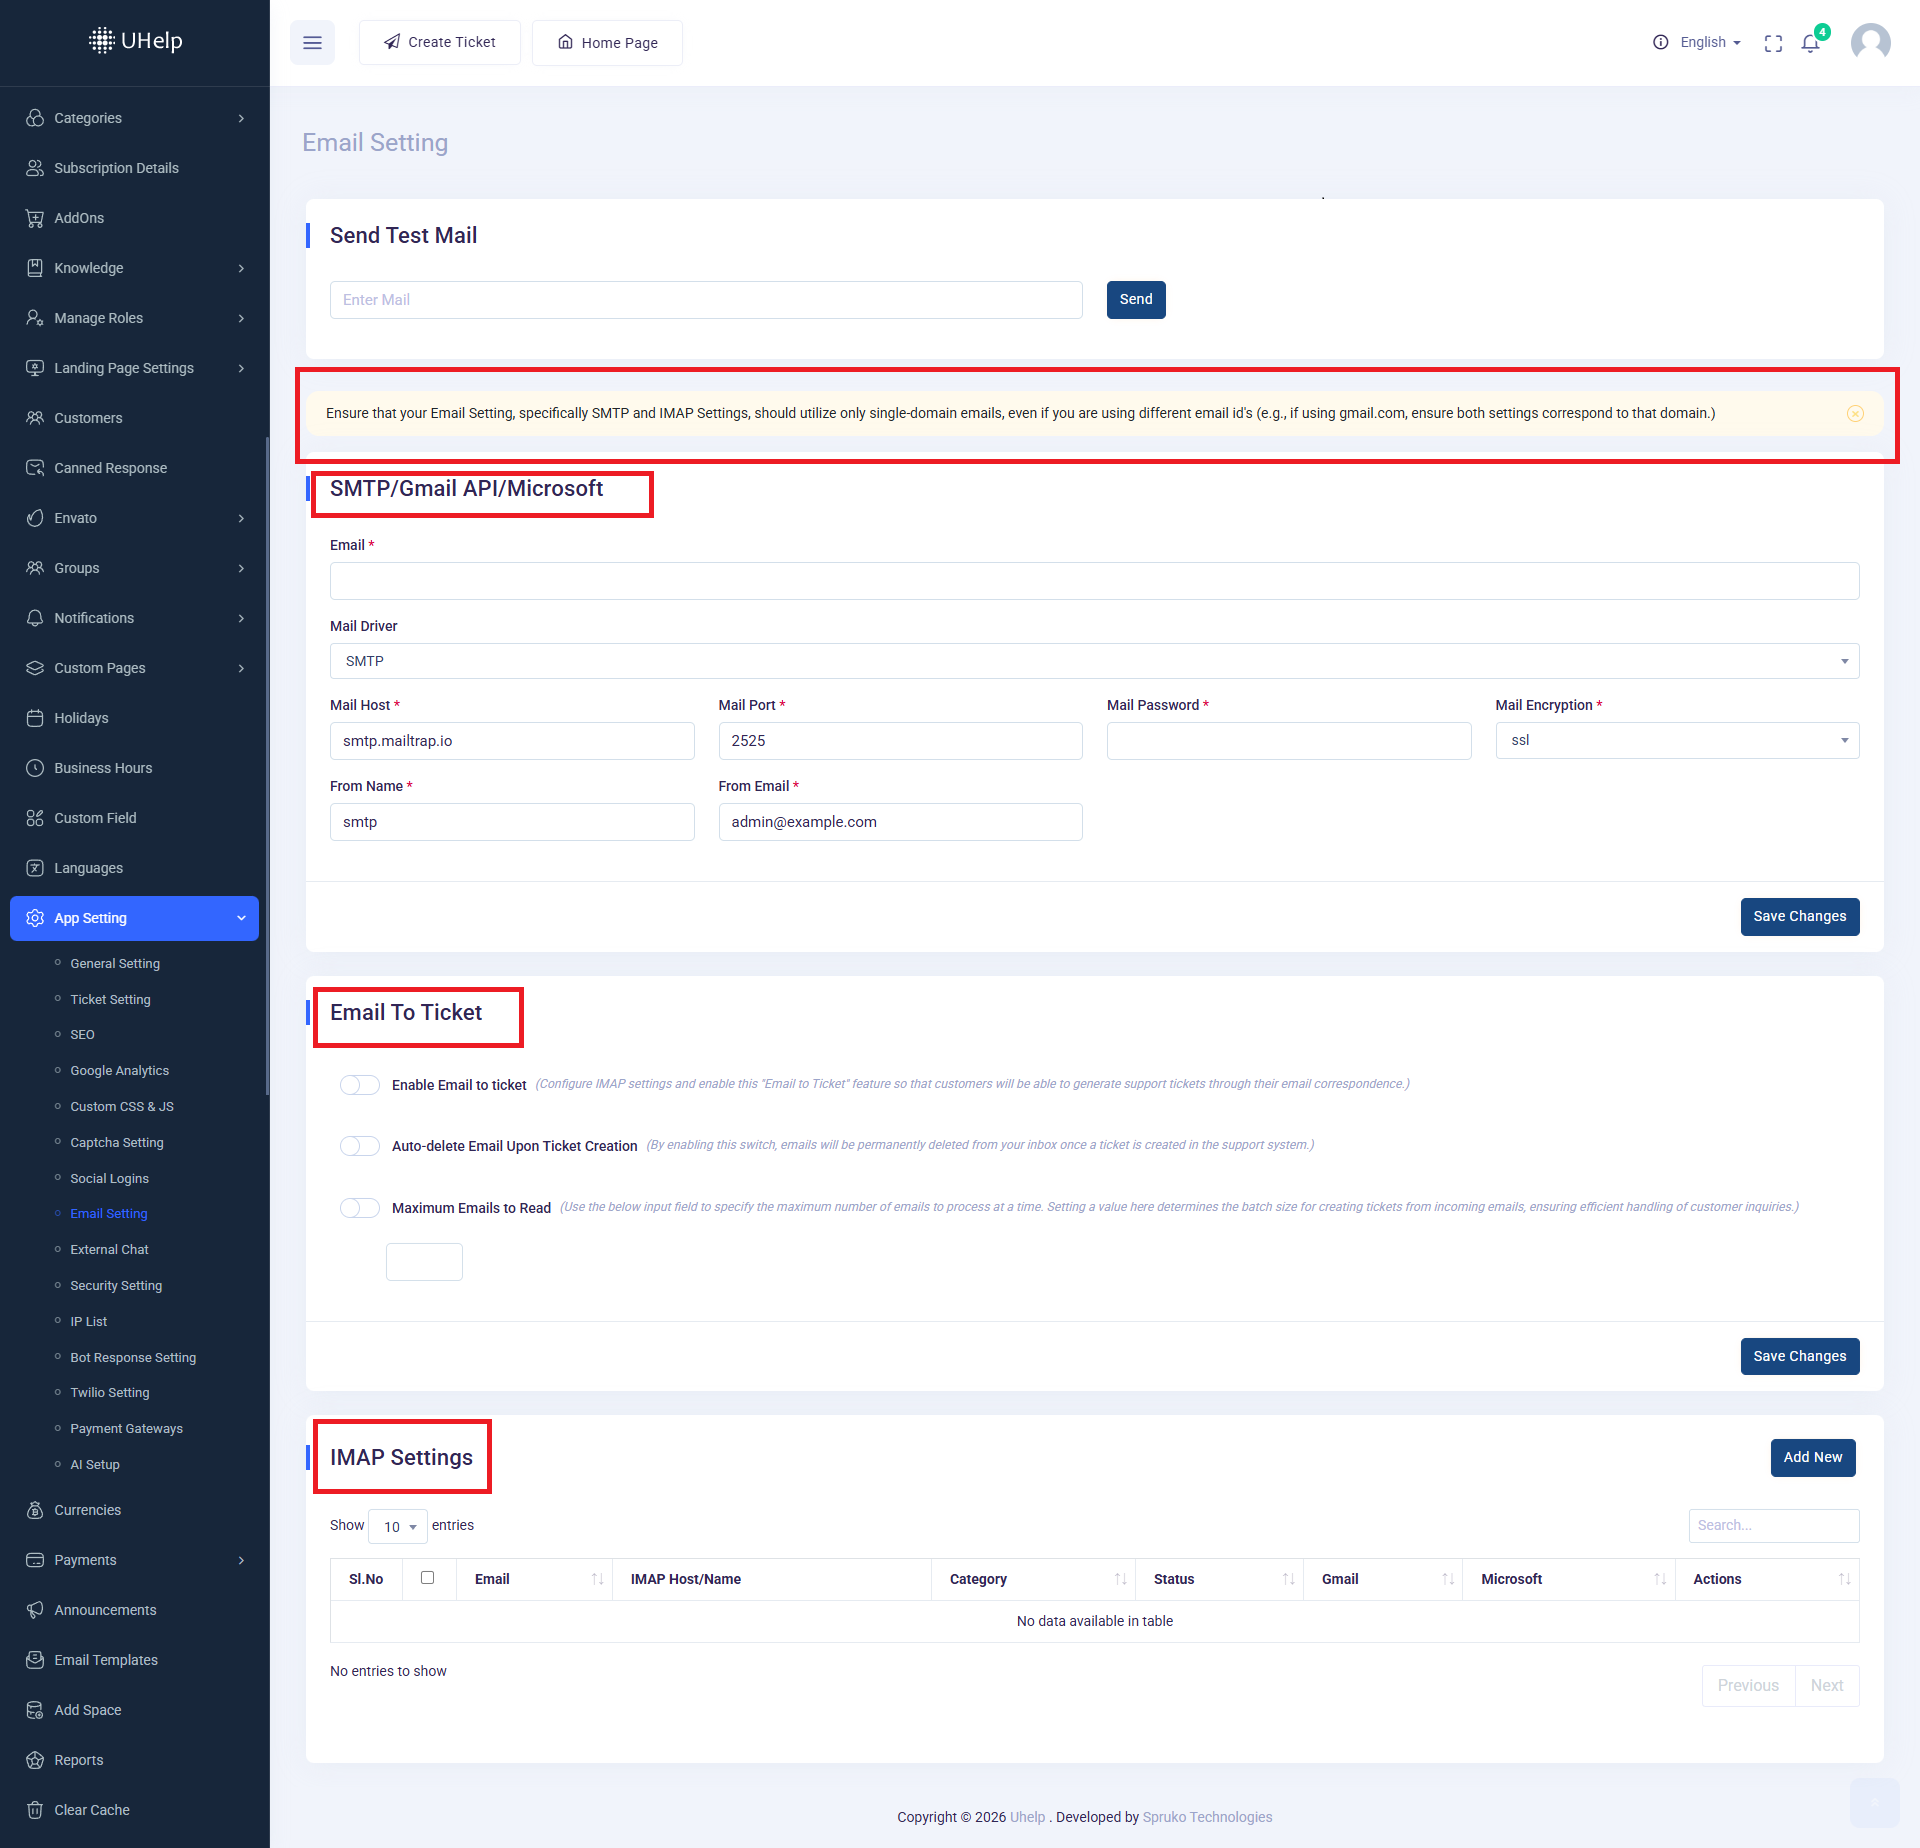Enable the Email to ticket switch

360,1085
